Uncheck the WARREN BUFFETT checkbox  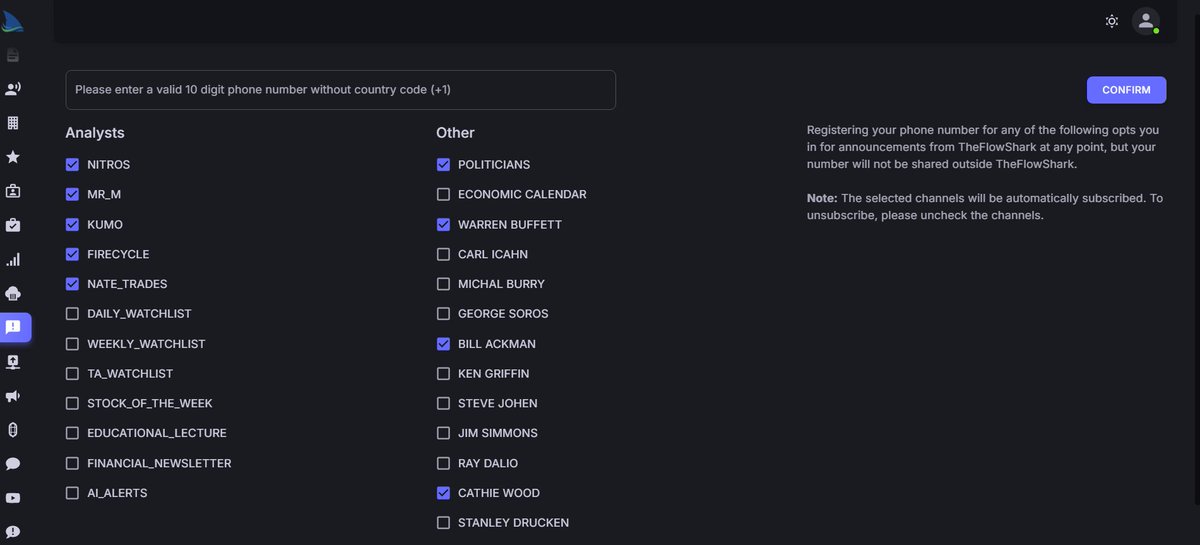(443, 224)
